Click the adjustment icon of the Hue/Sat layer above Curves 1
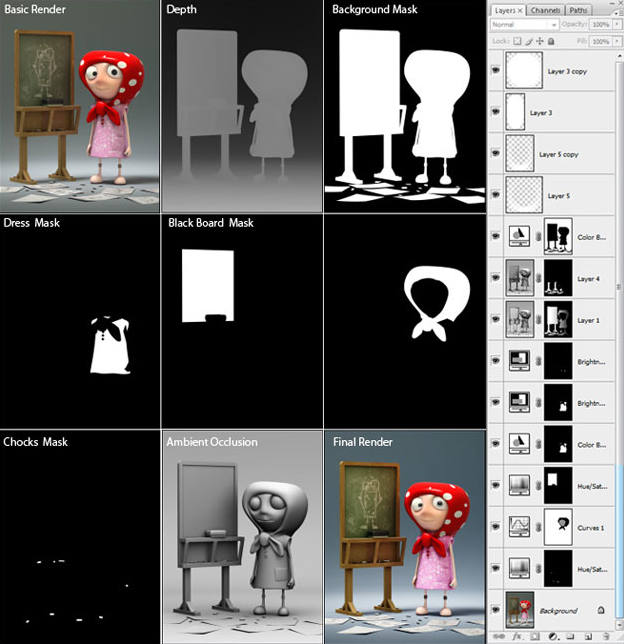This screenshot has height=644, width=624. [519, 485]
